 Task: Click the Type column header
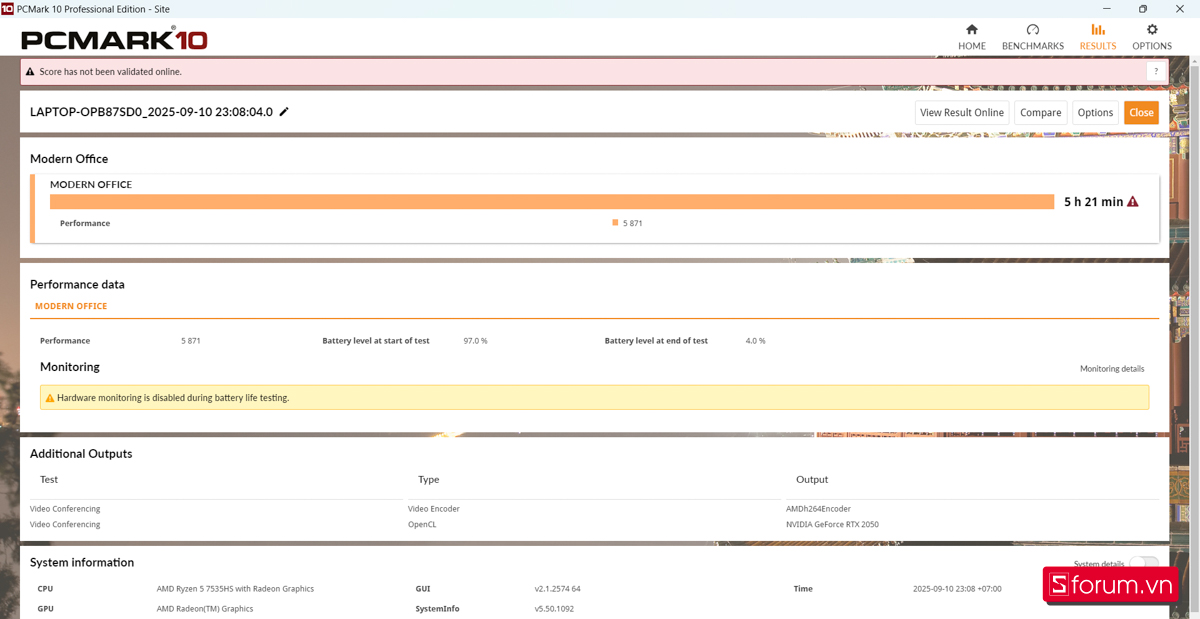[x=429, y=480]
